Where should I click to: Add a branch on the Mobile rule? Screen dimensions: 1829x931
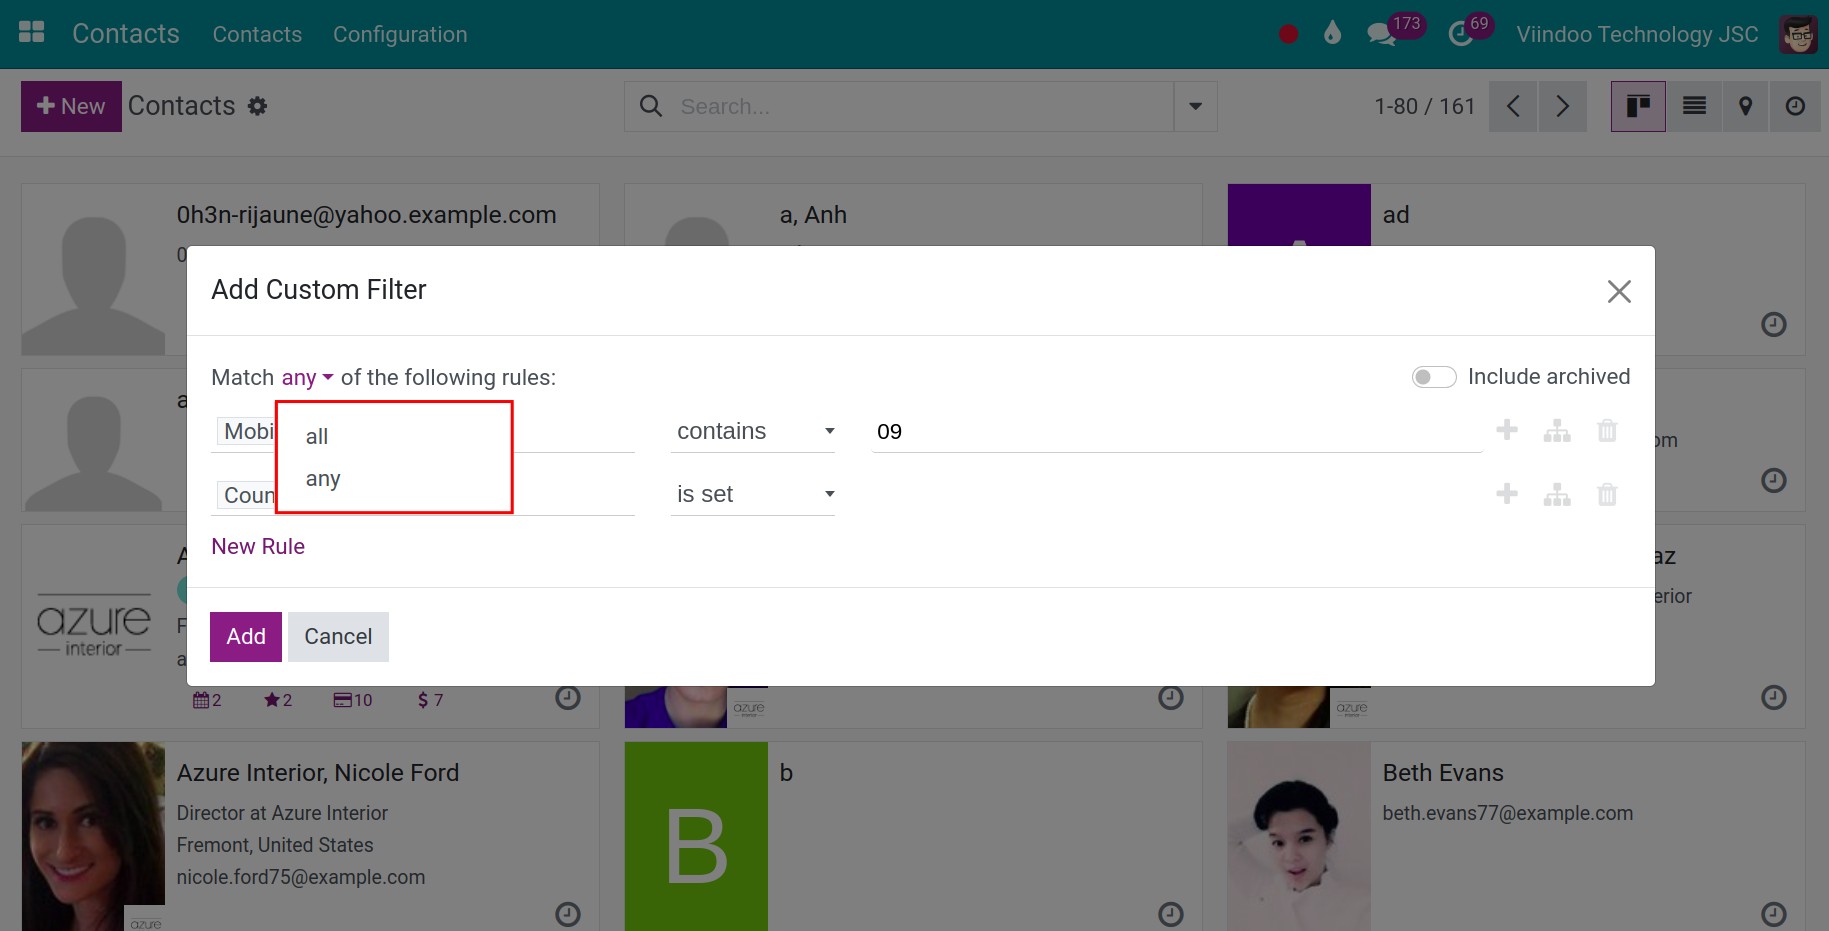(x=1557, y=431)
